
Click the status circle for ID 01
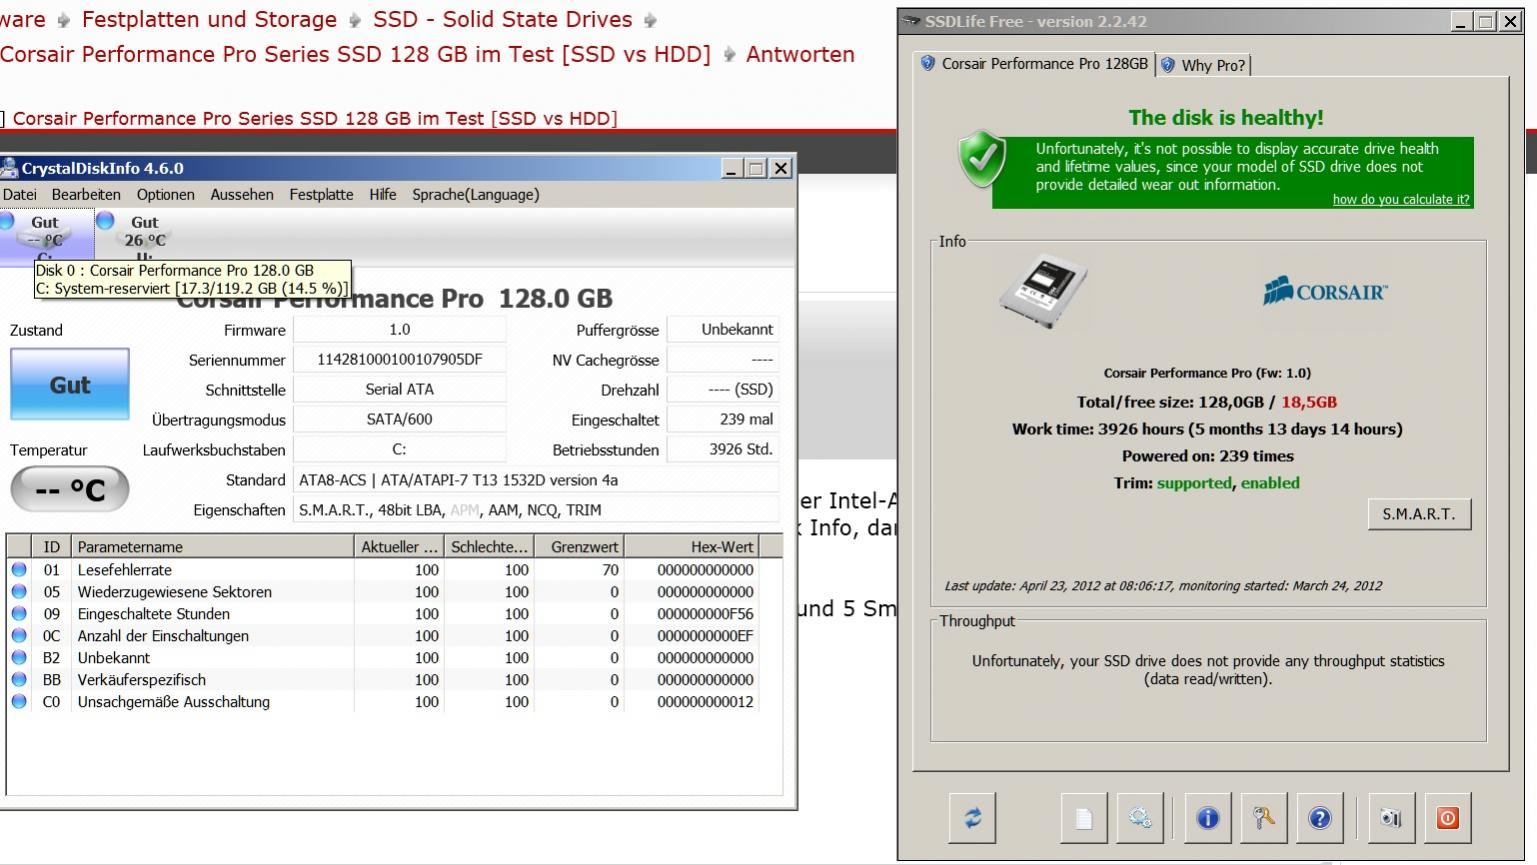click(19, 570)
